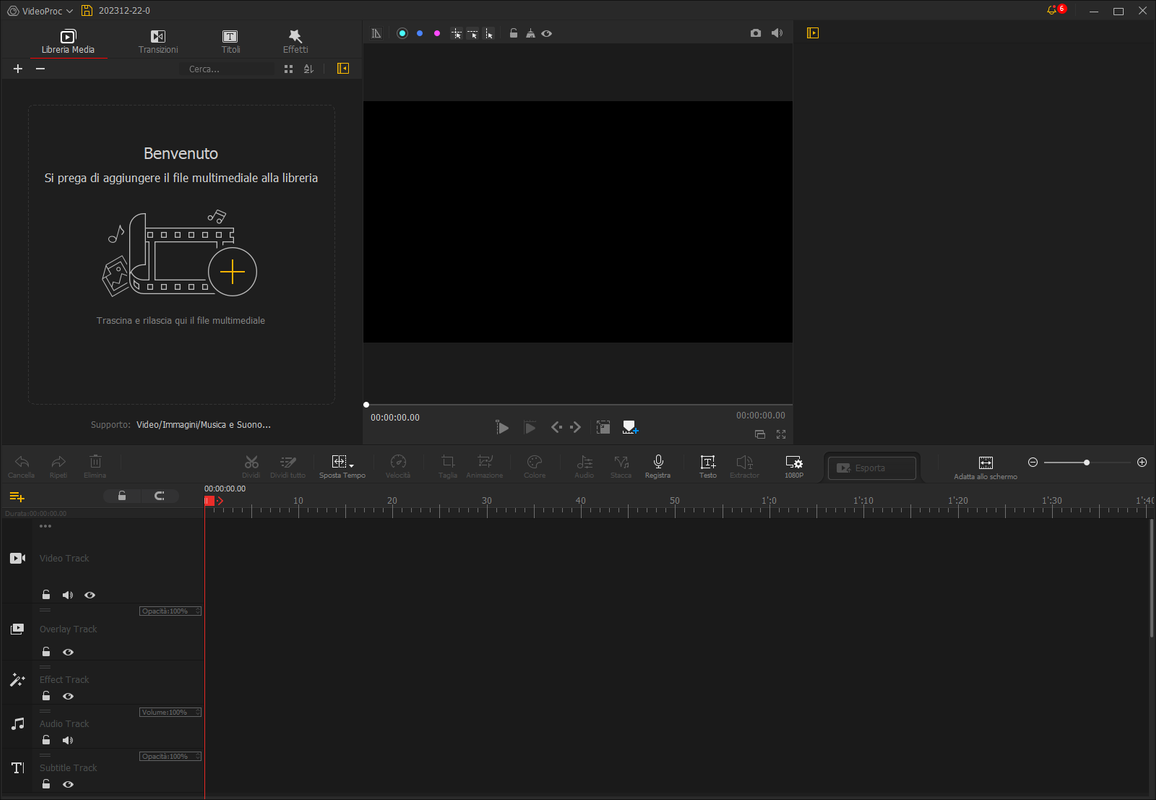Toggle the magnet snapping button above tracks
Screen dimensions: 1156x800
coord(159,496)
